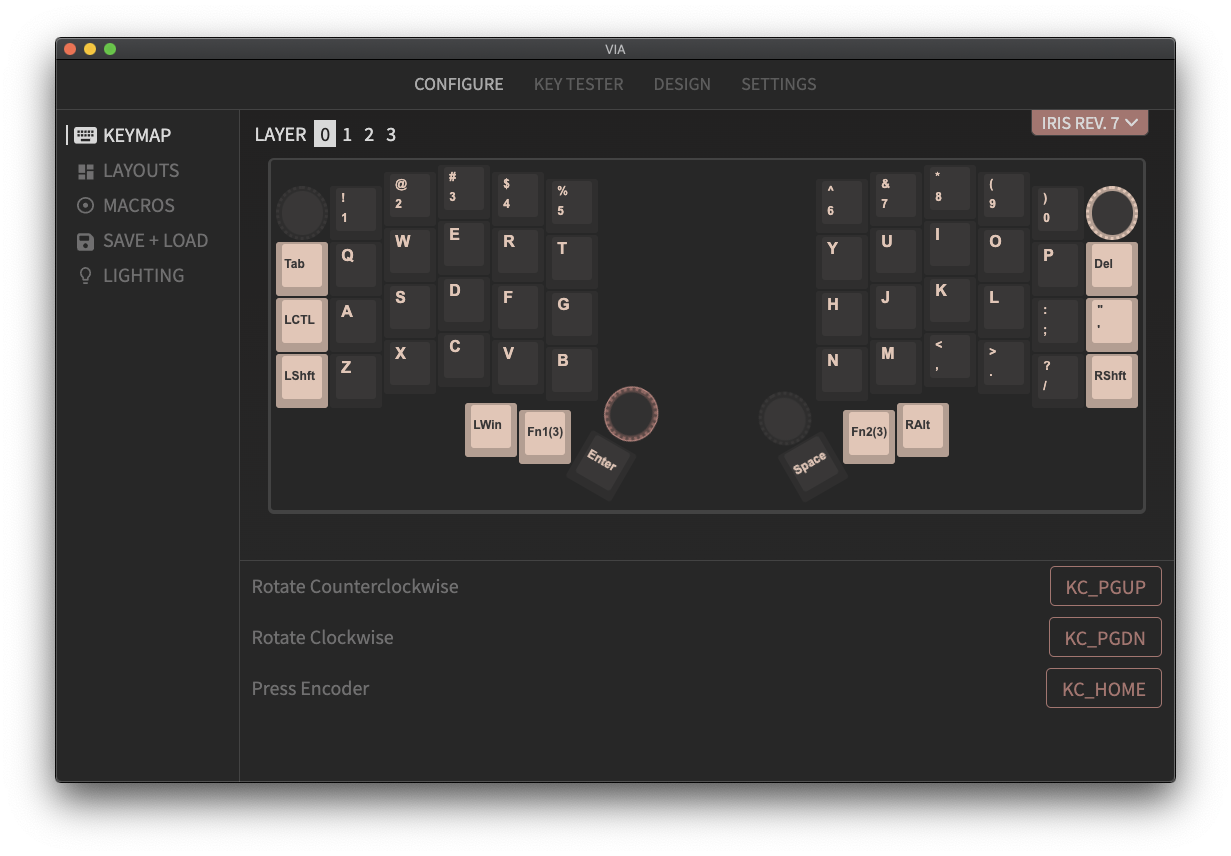Select the Fn2(3) layer key
Viewport: 1231px width, 856px height.
[868, 433]
